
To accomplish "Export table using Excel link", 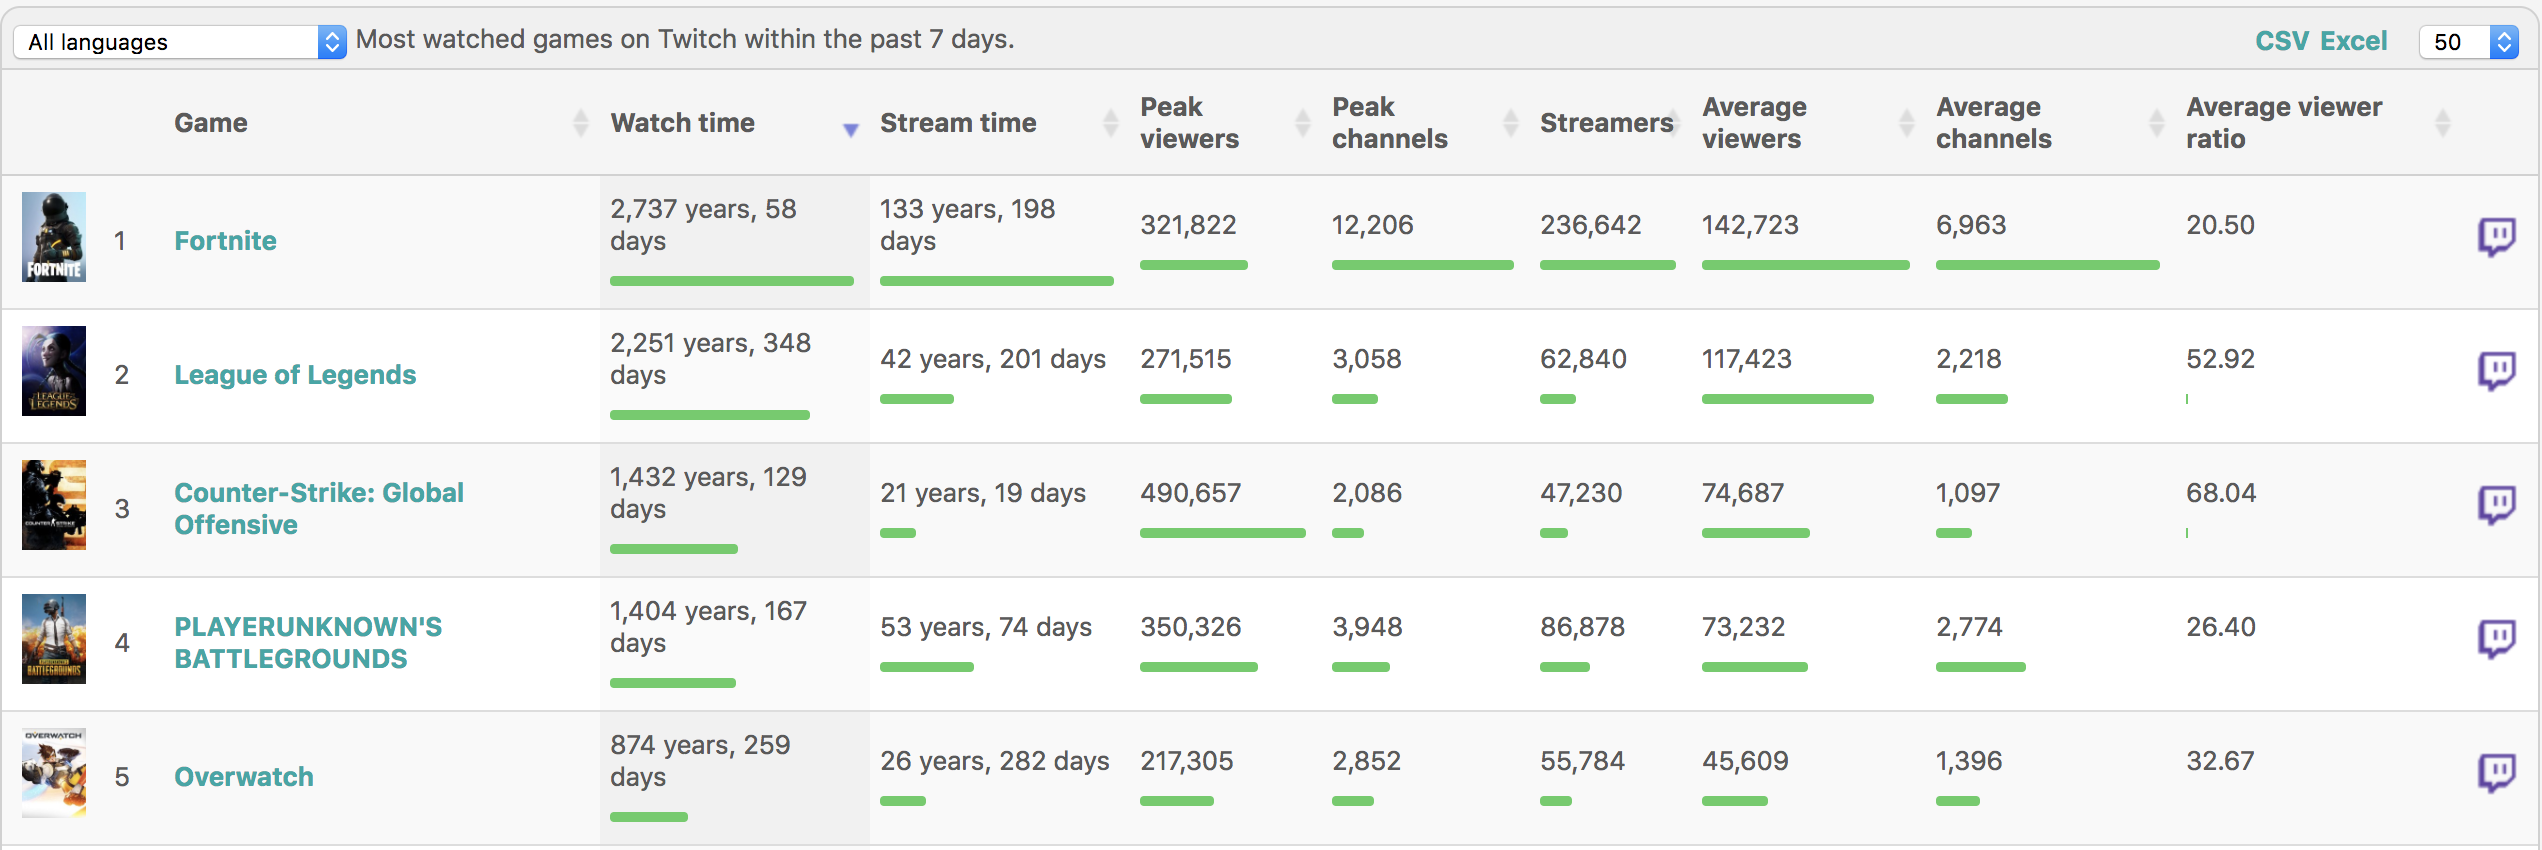I will [2353, 41].
